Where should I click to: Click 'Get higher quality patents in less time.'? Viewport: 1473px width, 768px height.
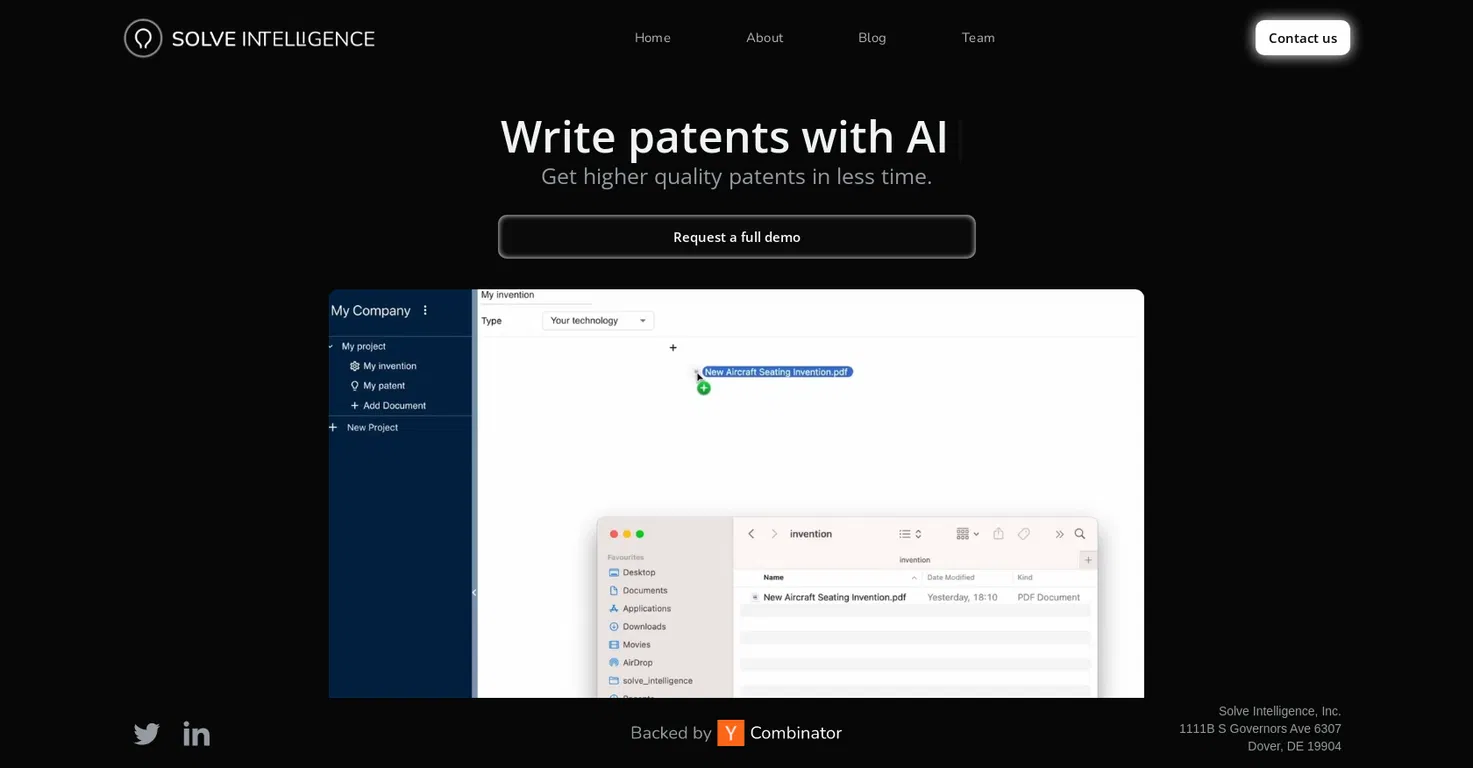coord(737,177)
